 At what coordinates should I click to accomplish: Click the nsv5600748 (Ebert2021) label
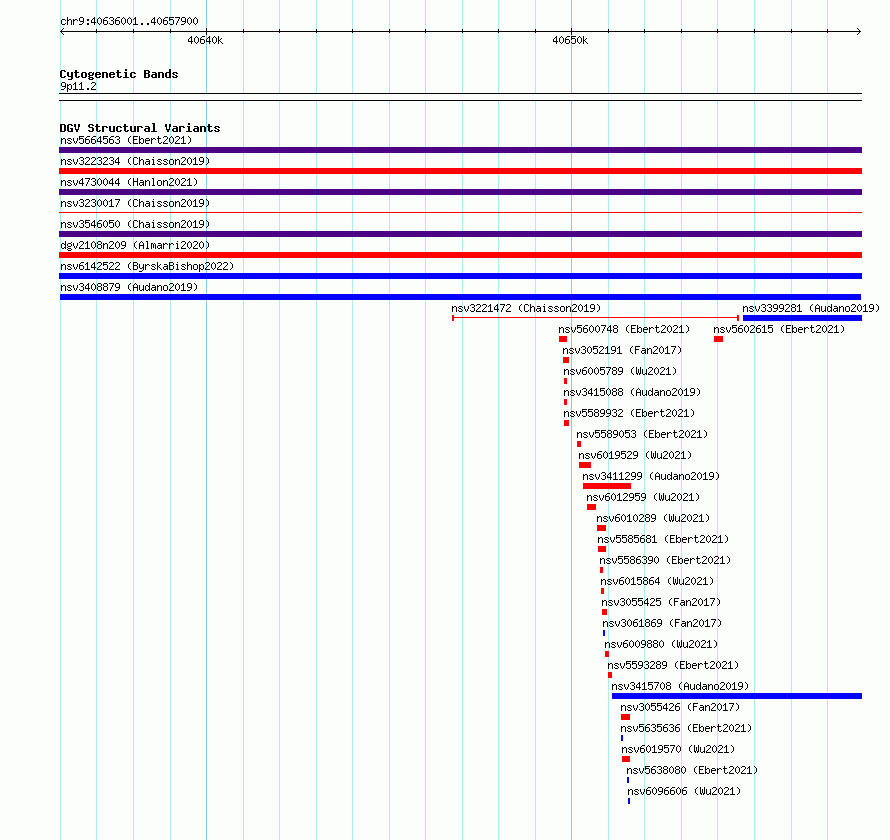click(x=624, y=329)
